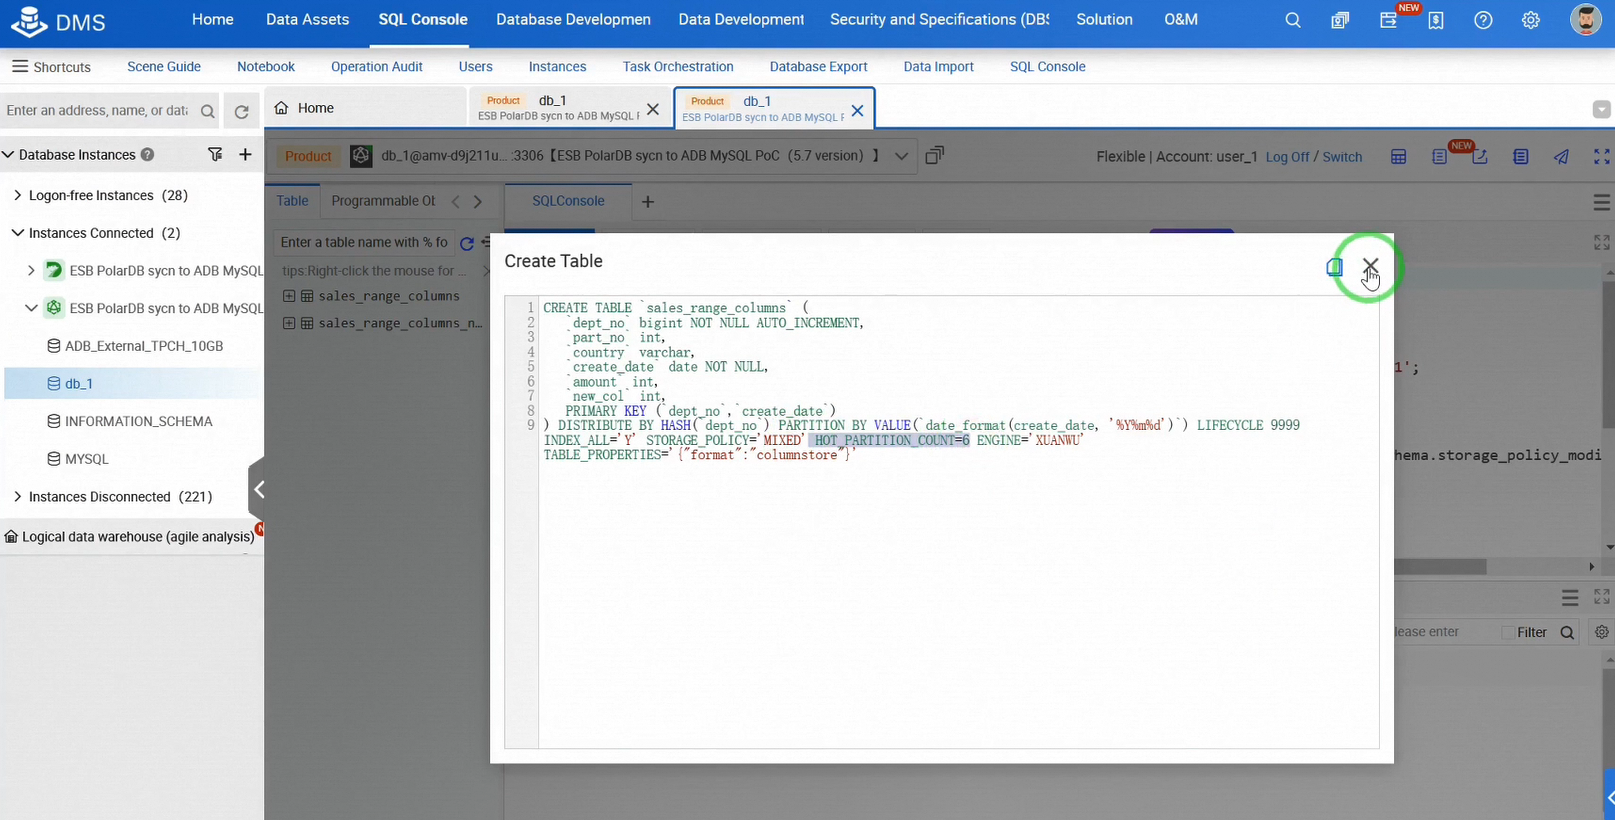Open the instance selector dropdown arrow
The image size is (1615, 820).
click(x=901, y=156)
